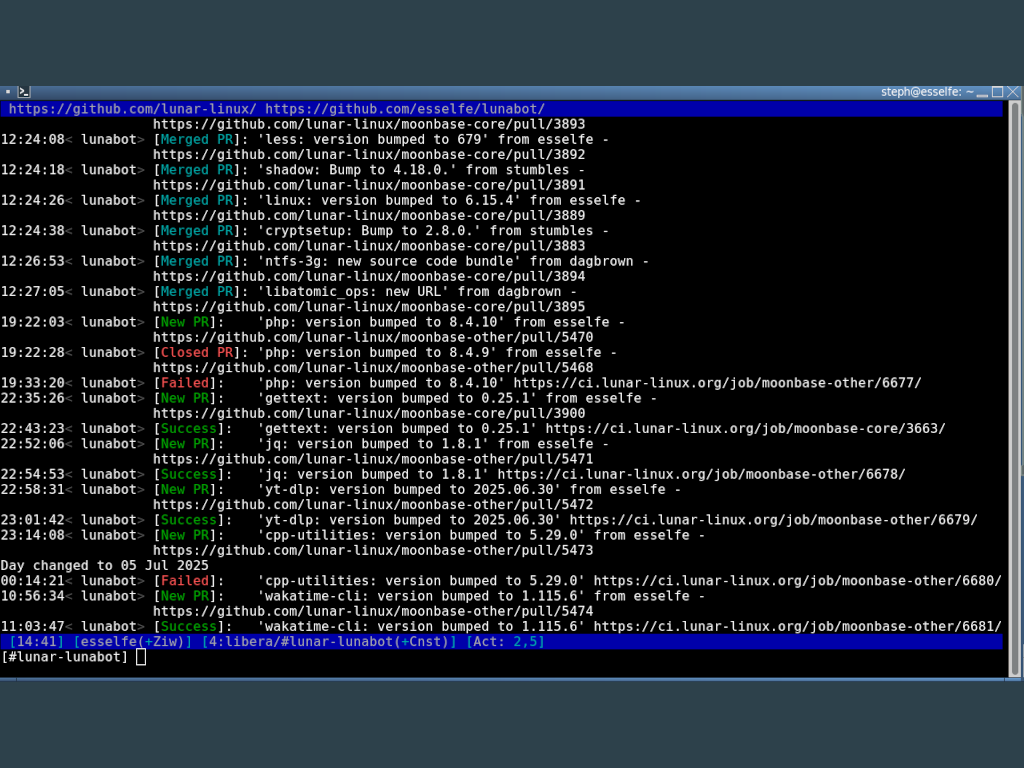
Task: Click the small window menu dot icon
Action: 8,92
